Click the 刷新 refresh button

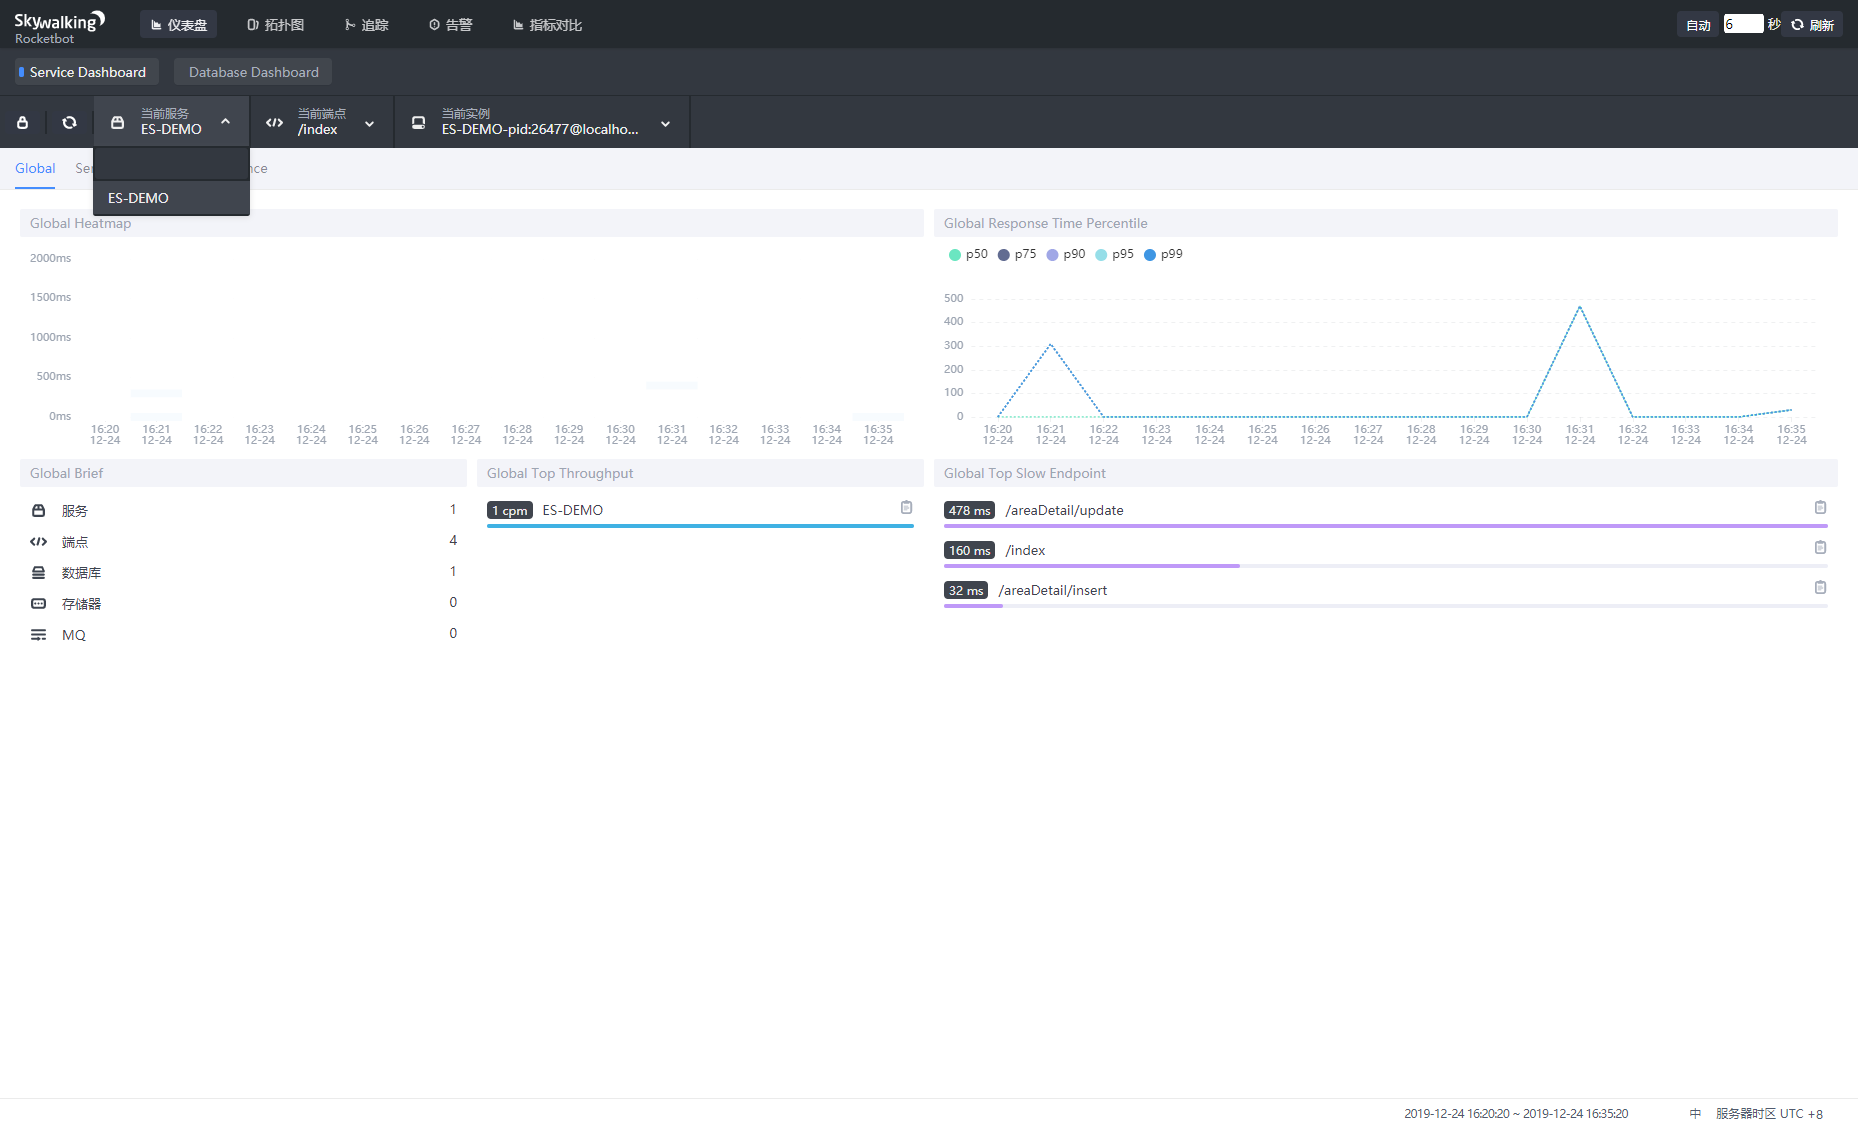(x=1812, y=25)
